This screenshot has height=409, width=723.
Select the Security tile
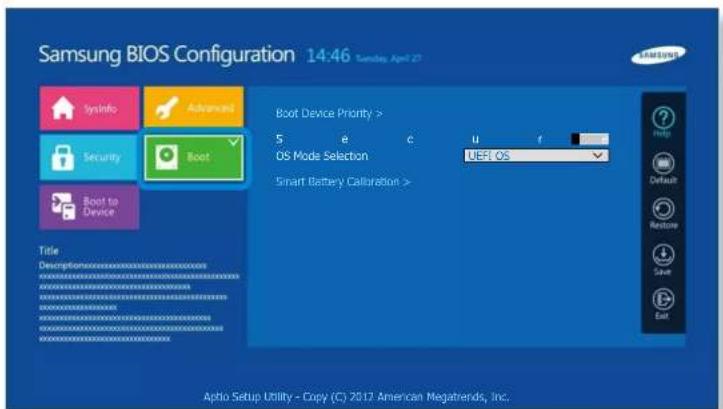point(89,157)
